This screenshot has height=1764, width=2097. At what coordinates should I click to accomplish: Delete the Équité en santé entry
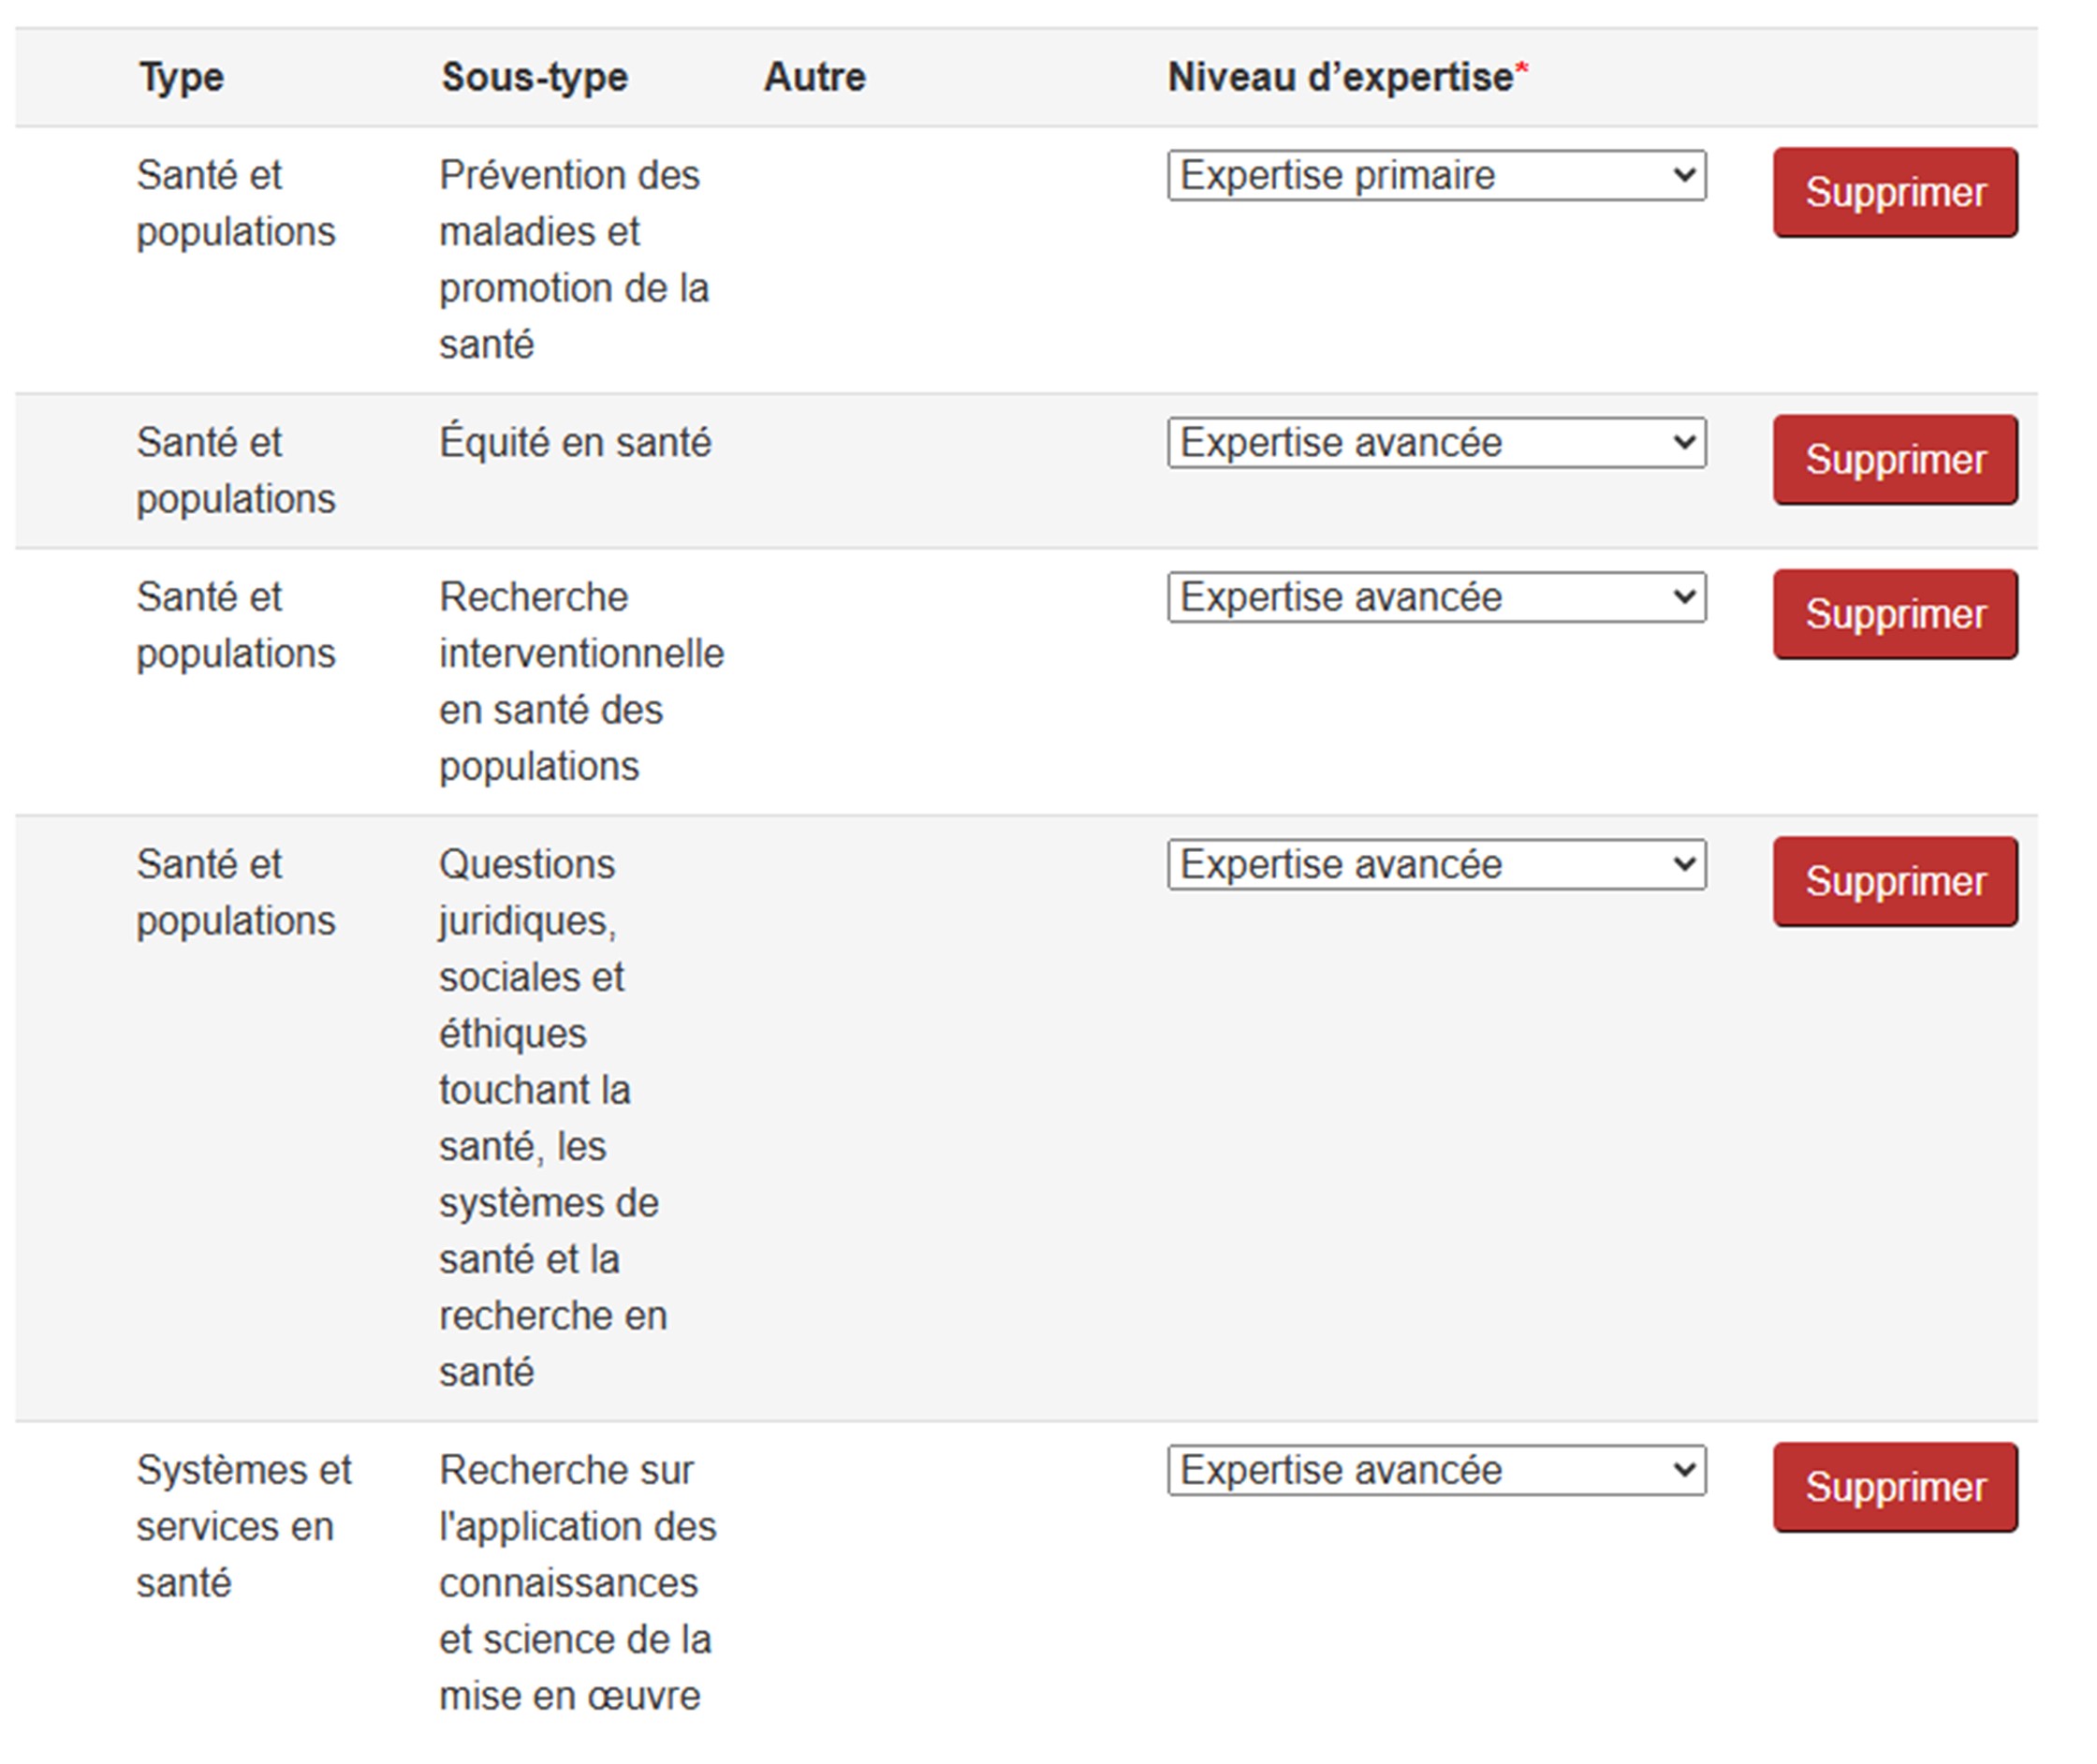point(1894,460)
